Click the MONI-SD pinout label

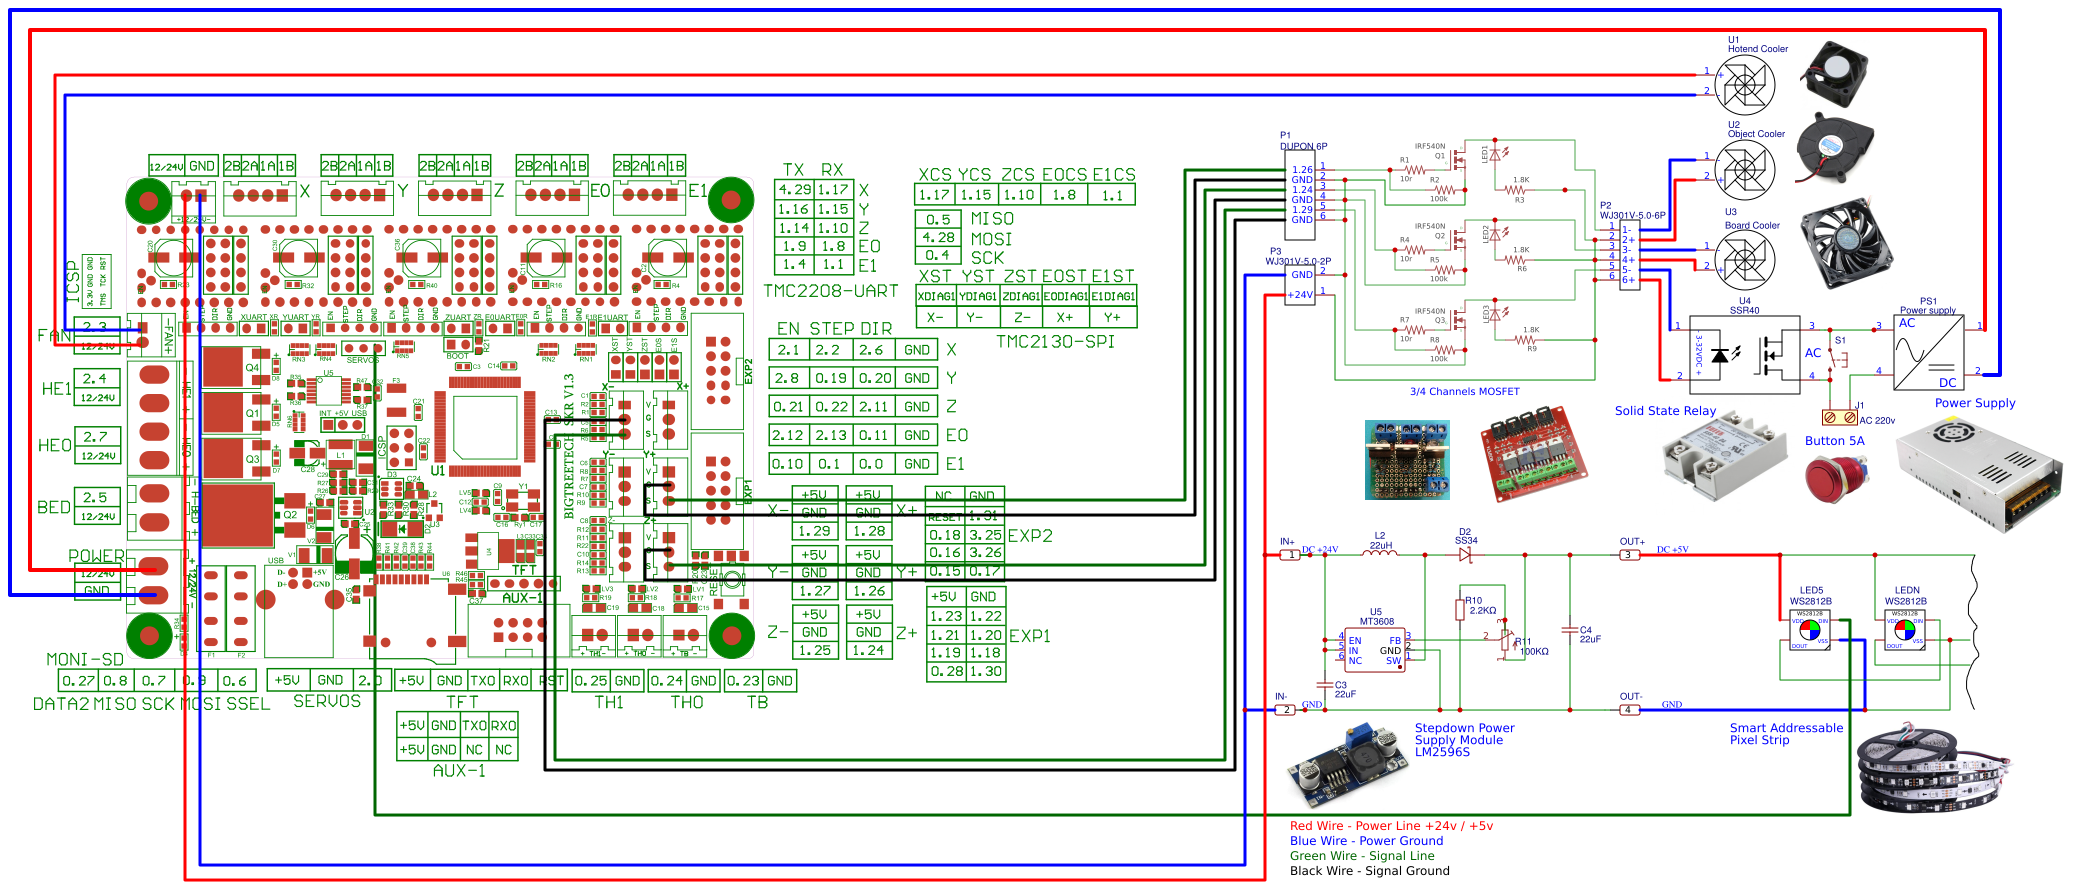(x=85, y=660)
